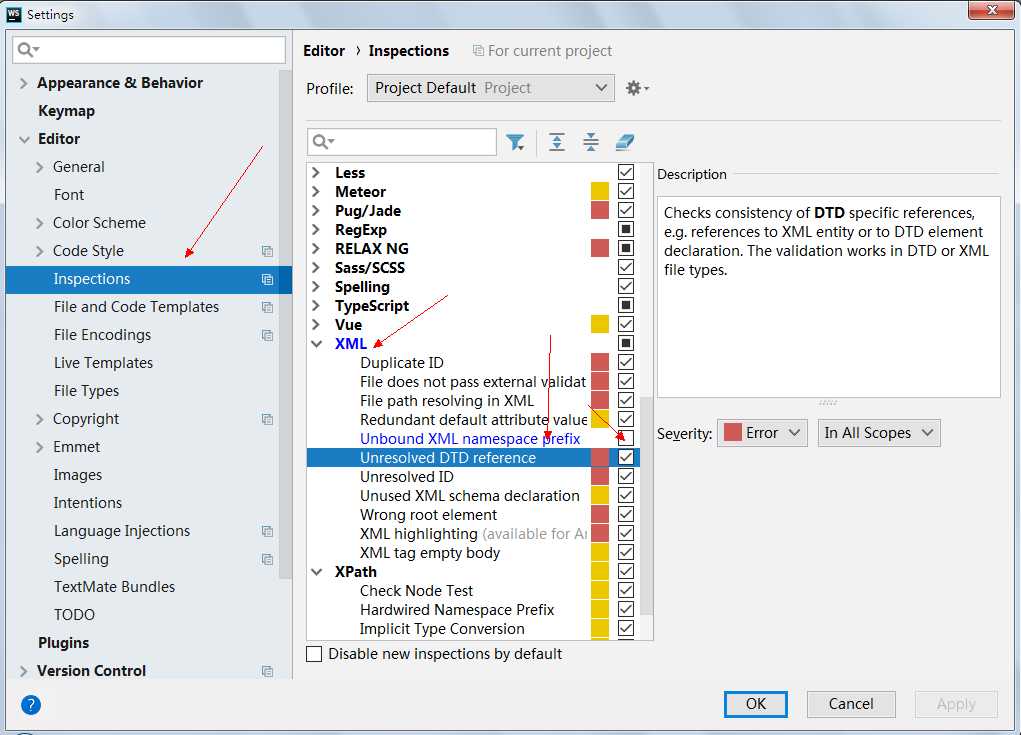1021x735 pixels.
Task: Click the Apply button
Action: (x=955, y=704)
